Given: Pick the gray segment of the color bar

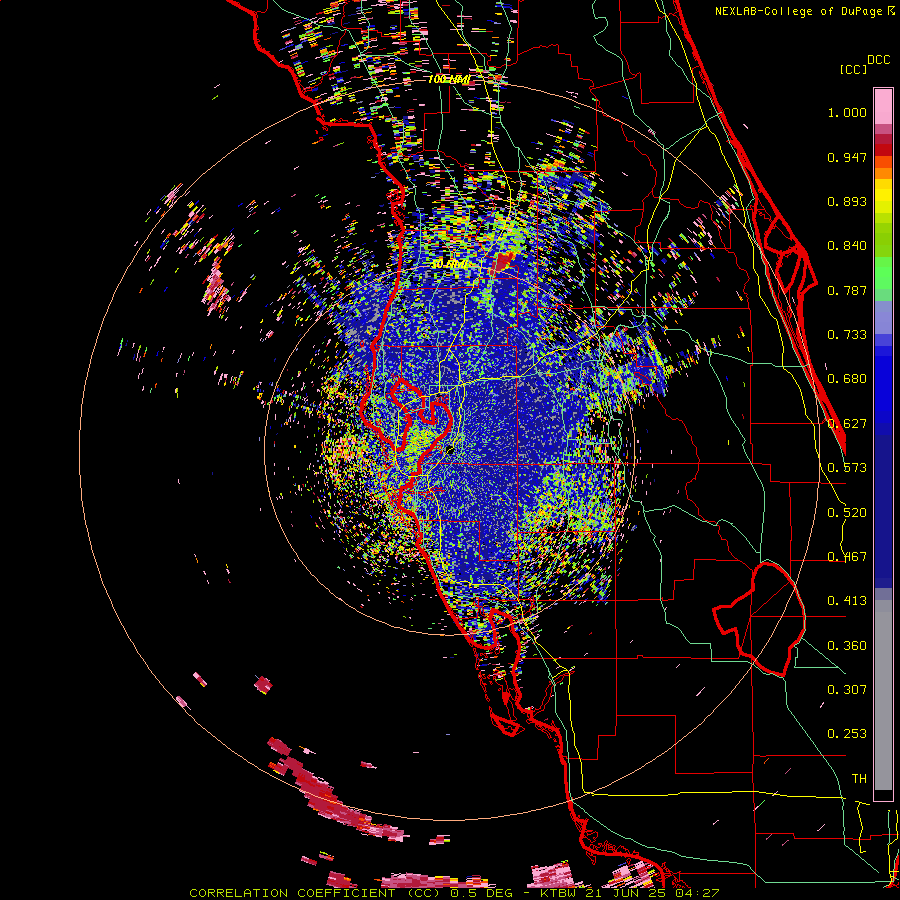Looking at the screenshot, I should (883, 695).
